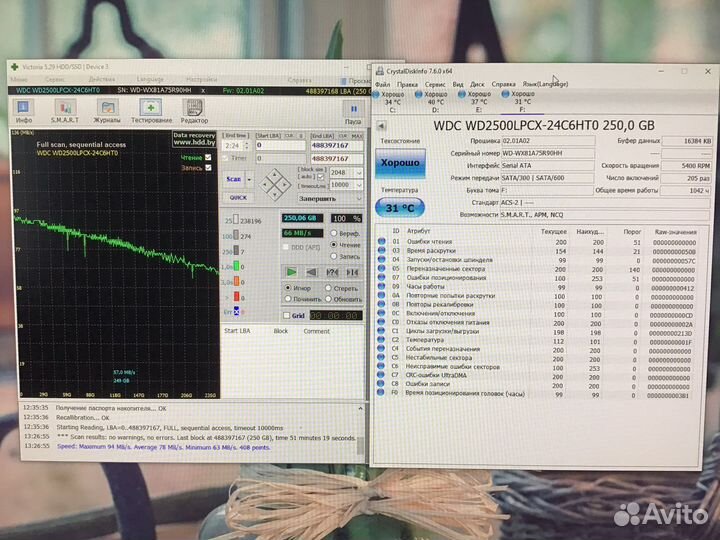Toggle the Чтение graph checkbox
720x540 pixels.
point(209,157)
